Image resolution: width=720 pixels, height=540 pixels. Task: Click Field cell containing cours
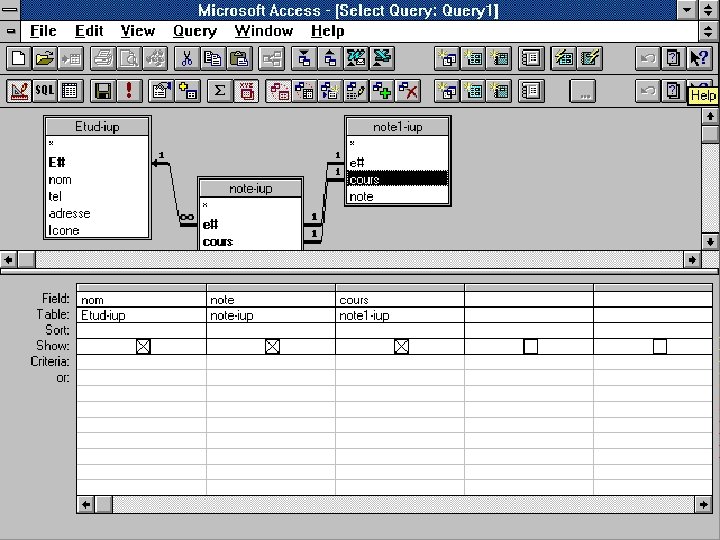pyautogui.click(x=400, y=300)
